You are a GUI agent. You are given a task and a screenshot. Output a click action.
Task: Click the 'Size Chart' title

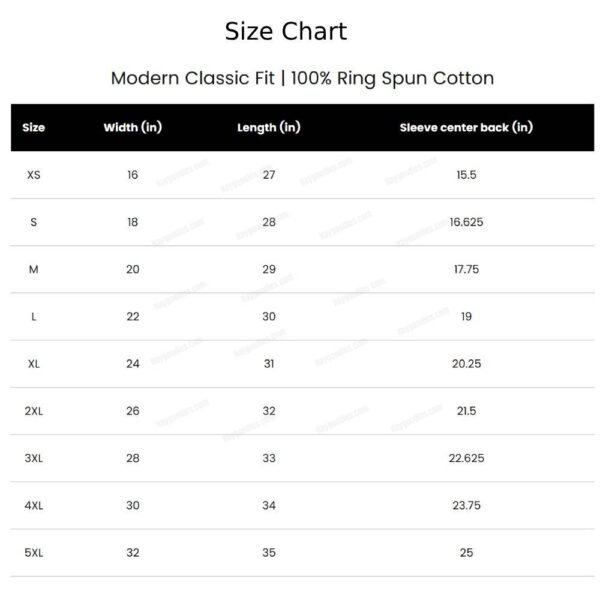(x=286, y=31)
